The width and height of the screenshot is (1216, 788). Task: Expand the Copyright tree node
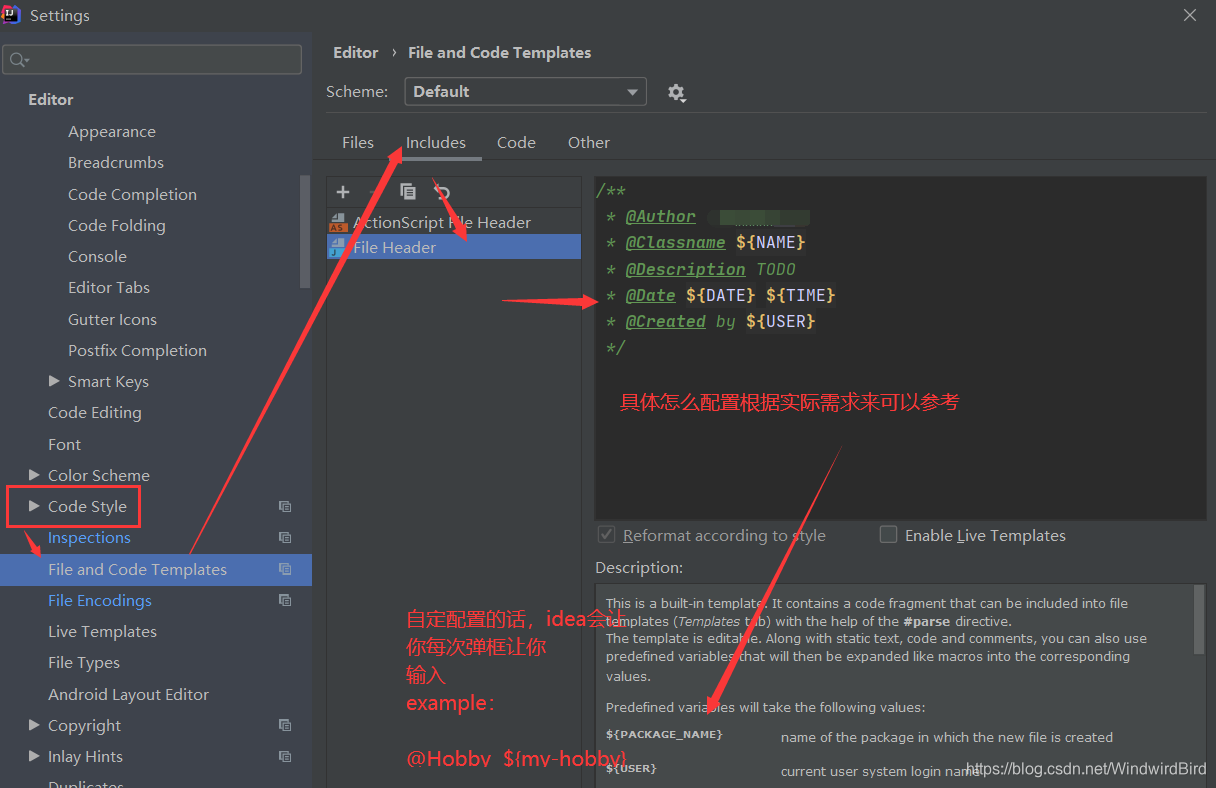pos(34,725)
